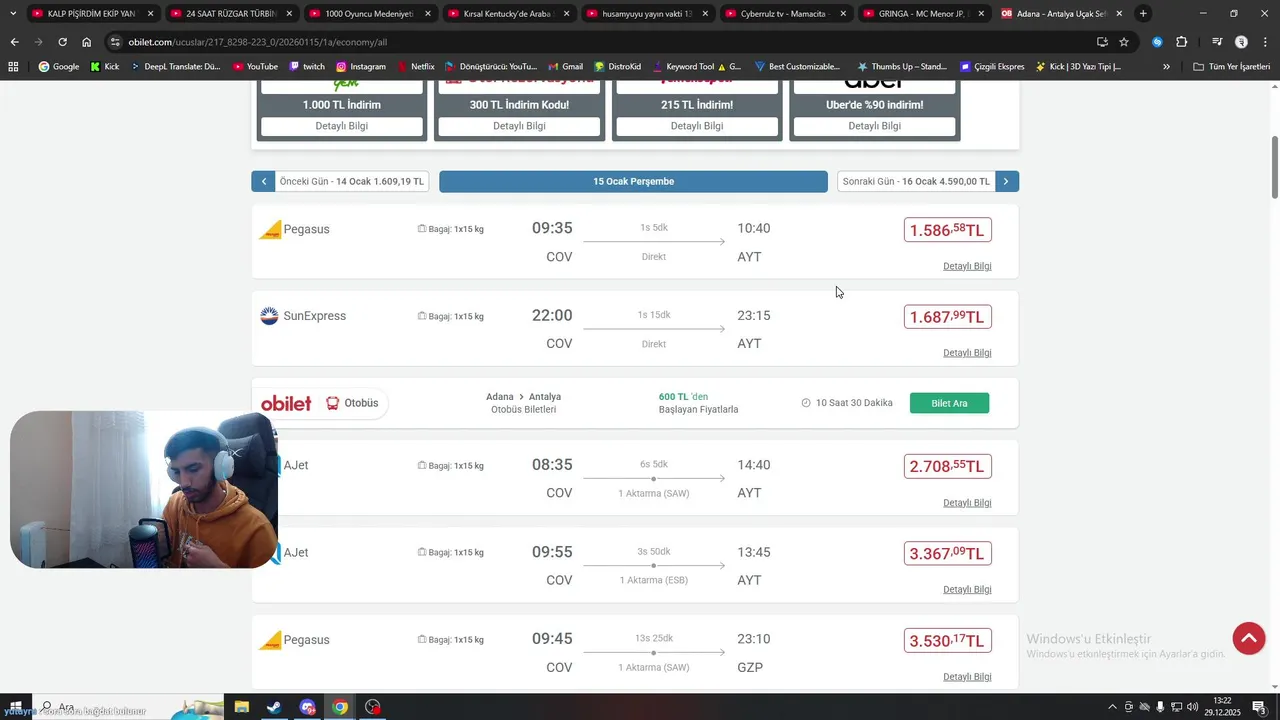Select the 3.530,17 TL Pegasus price
The height and width of the screenshot is (720, 1280).
(x=947, y=640)
